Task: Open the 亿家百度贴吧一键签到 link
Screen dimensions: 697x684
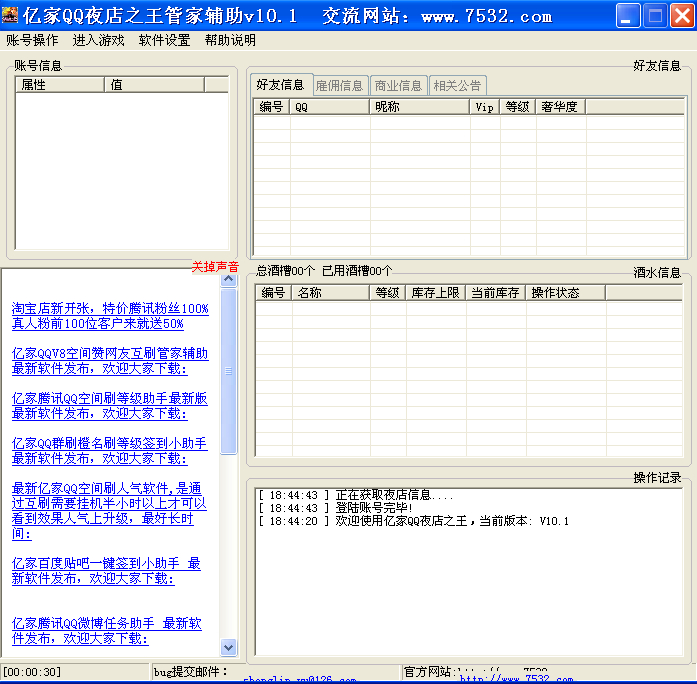Action: (x=106, y=571)
